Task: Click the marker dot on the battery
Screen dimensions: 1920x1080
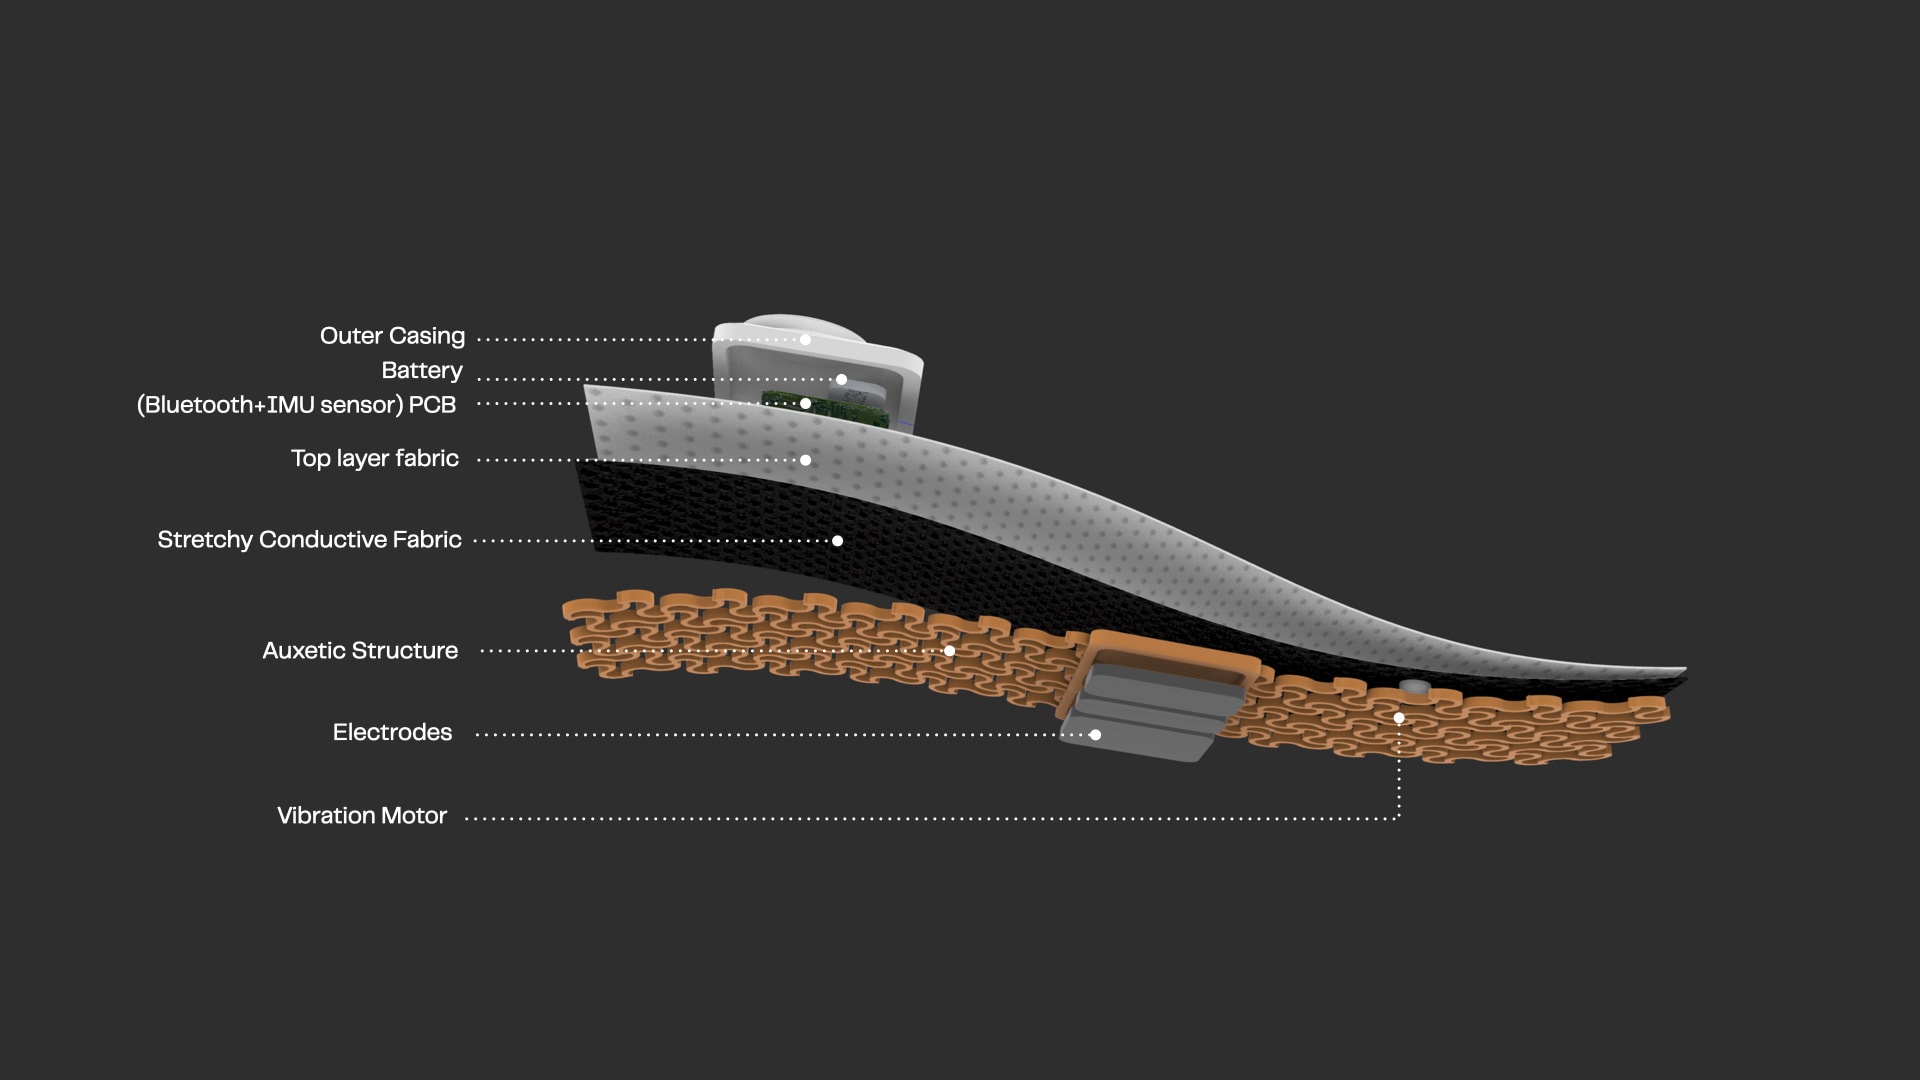Action: tap(841, 380)
